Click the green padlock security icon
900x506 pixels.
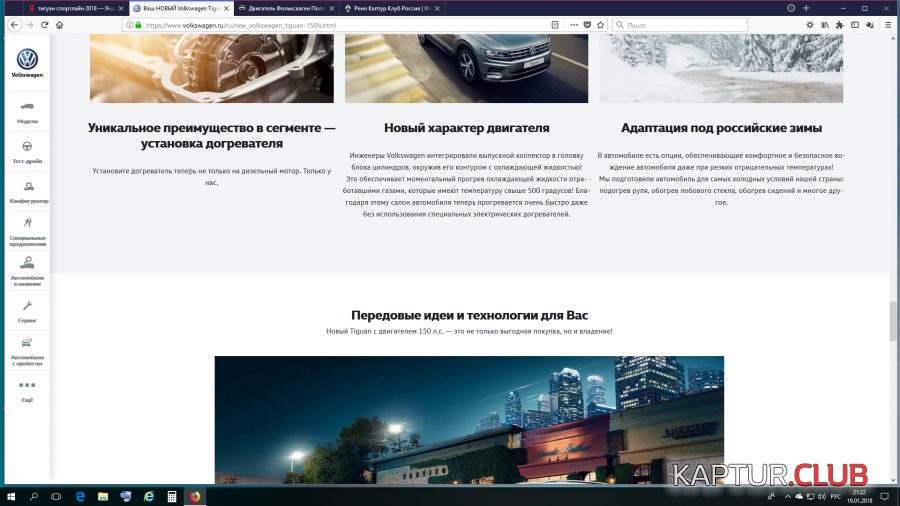[138, 25]
